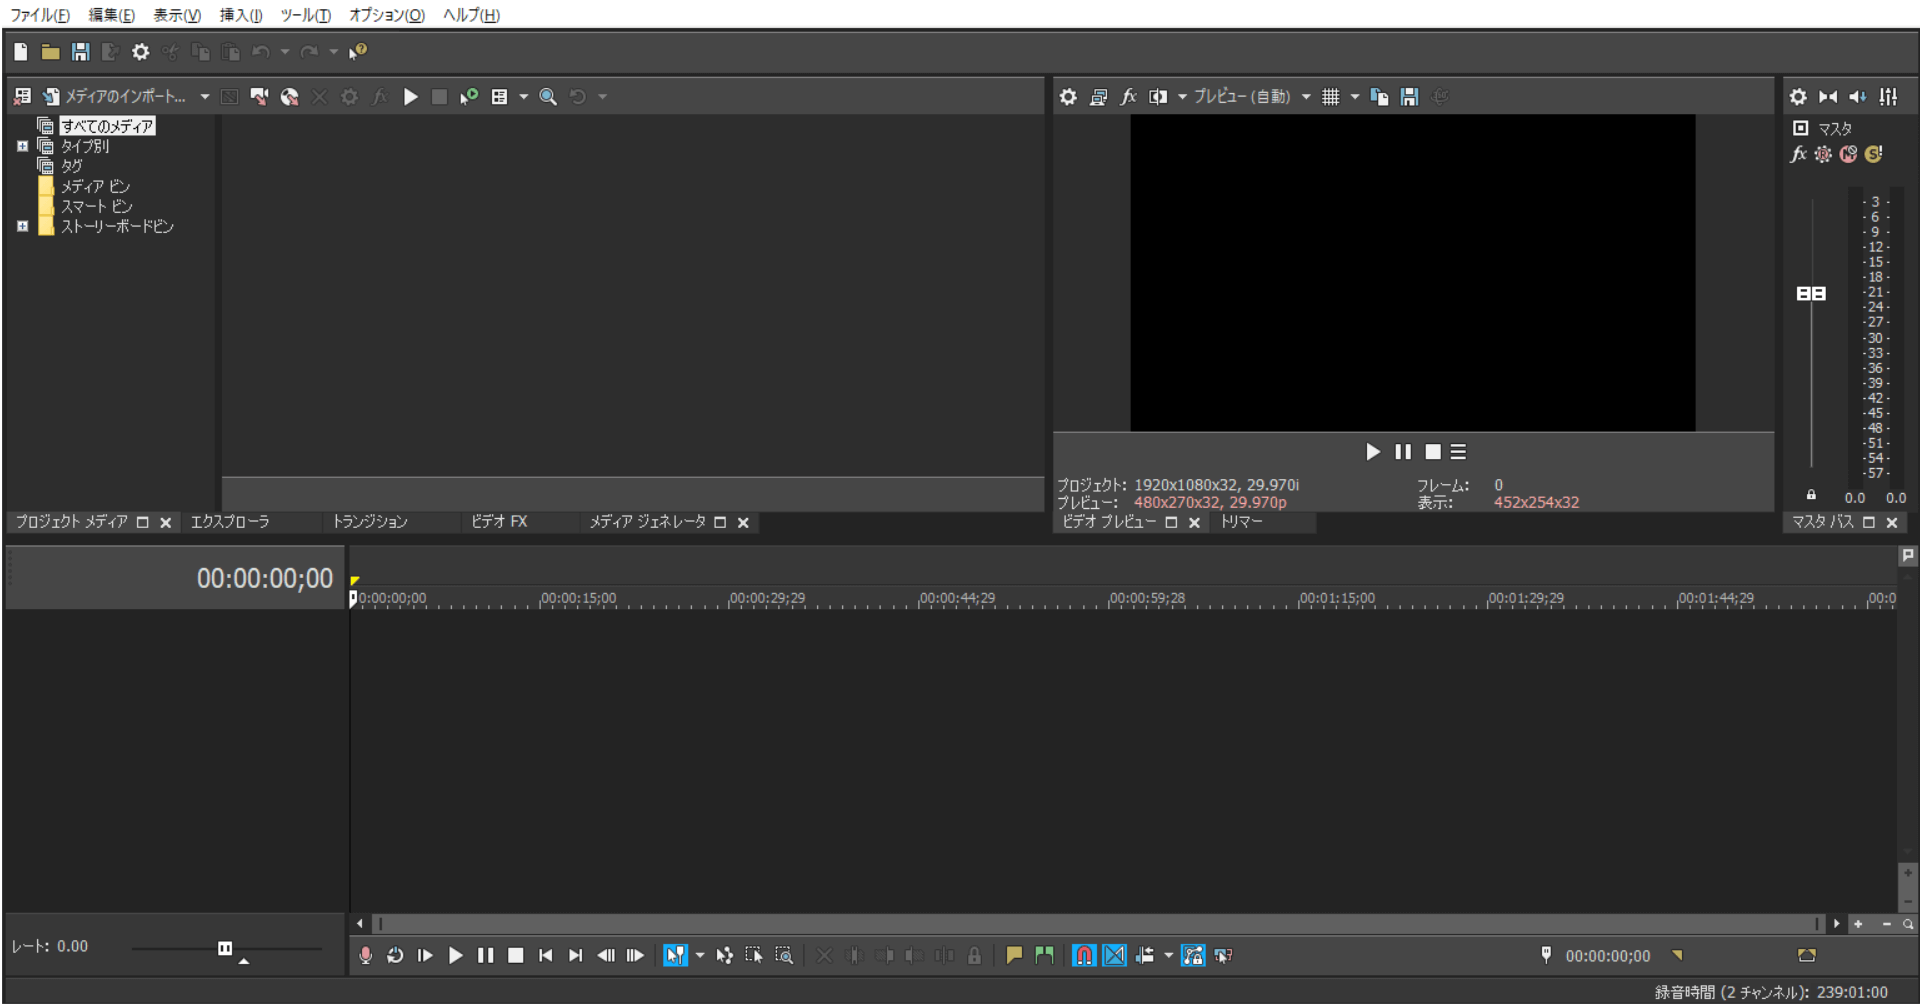Select the メディア ビン folder

[95, 186]
